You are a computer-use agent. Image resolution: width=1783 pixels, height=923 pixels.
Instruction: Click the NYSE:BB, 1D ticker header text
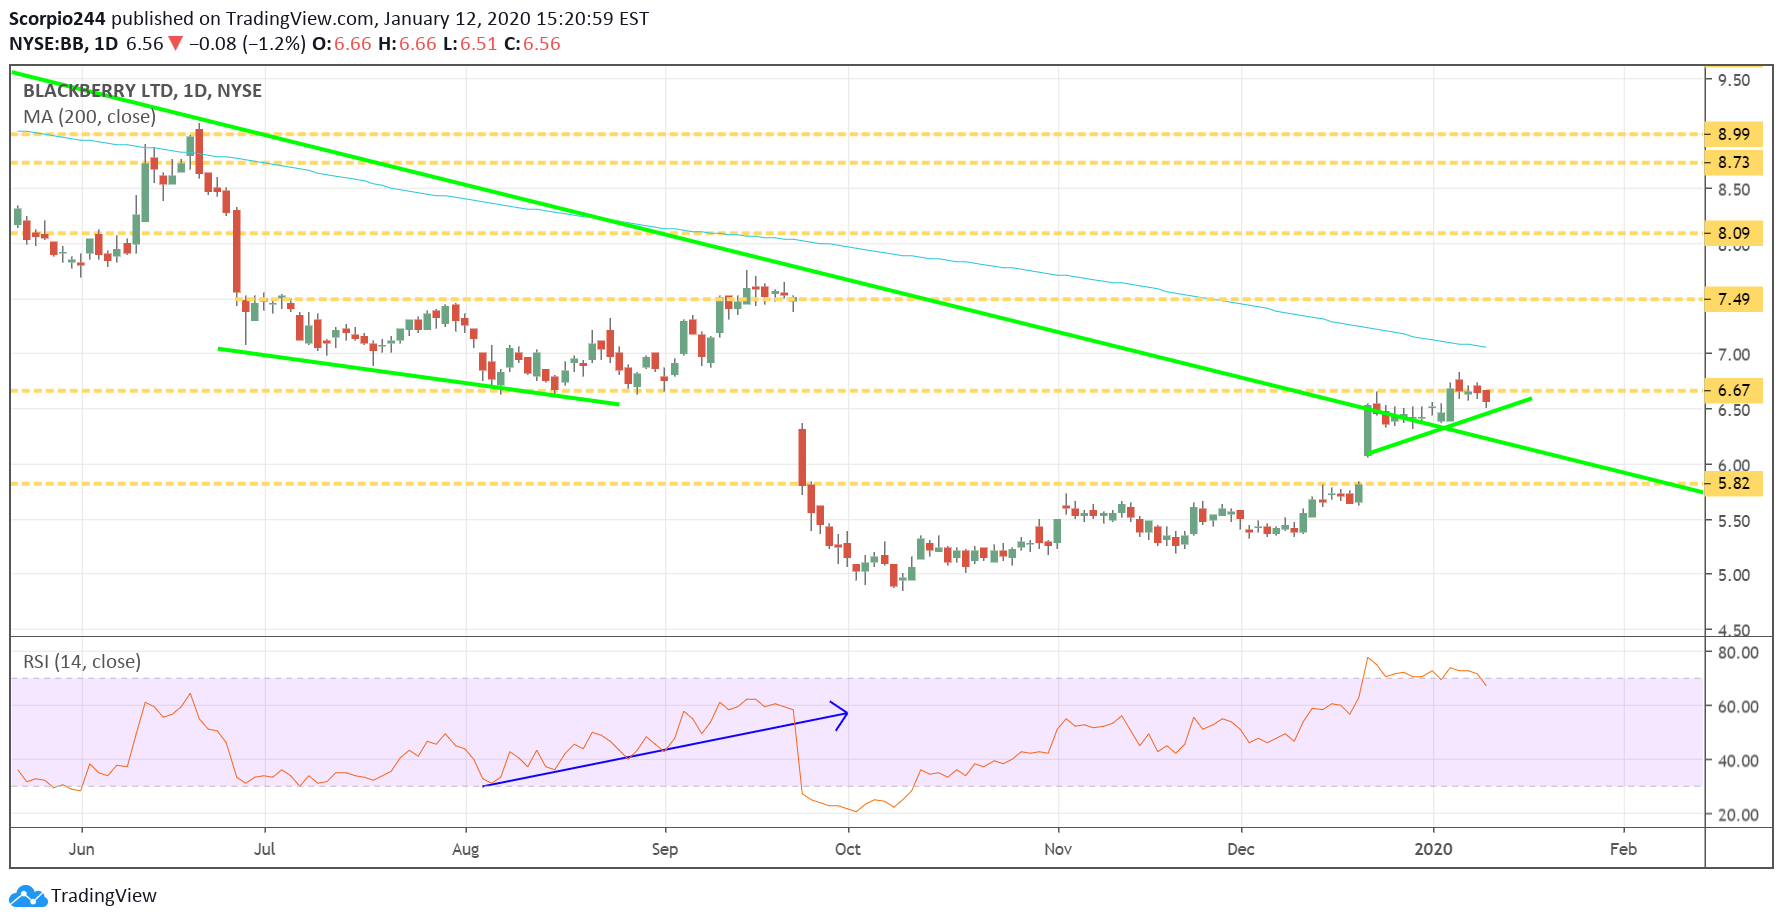pyautogui.click(x=64, y=44)
